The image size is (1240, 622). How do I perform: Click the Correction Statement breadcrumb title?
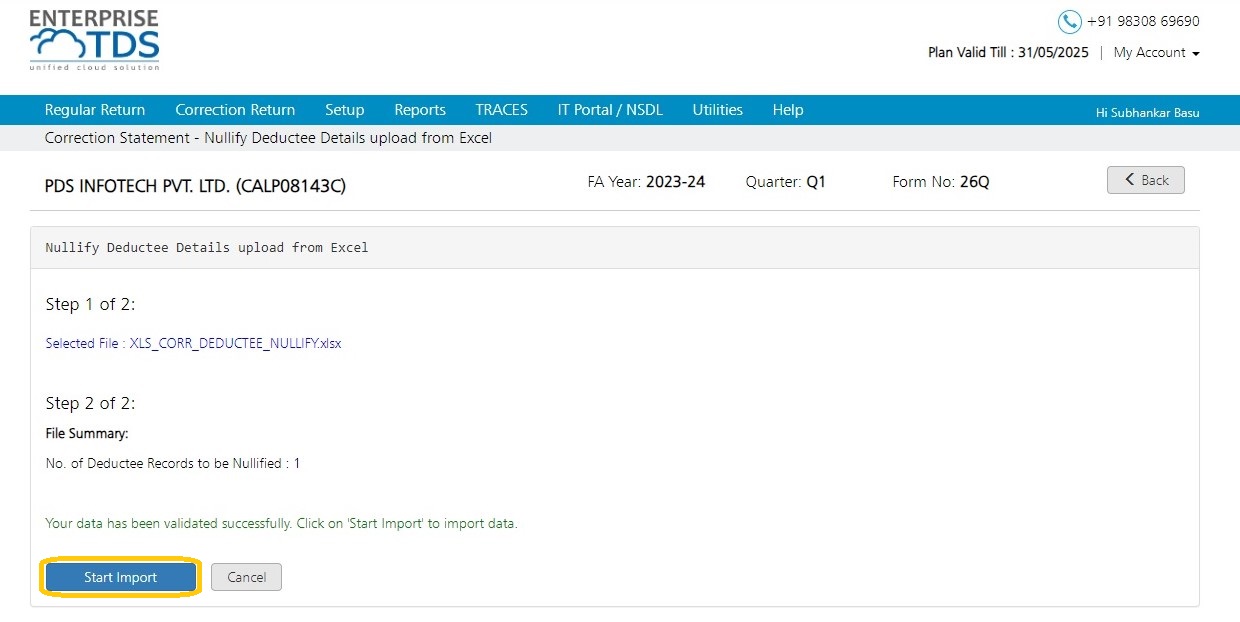pyautogui.click(x=268, y=138)
